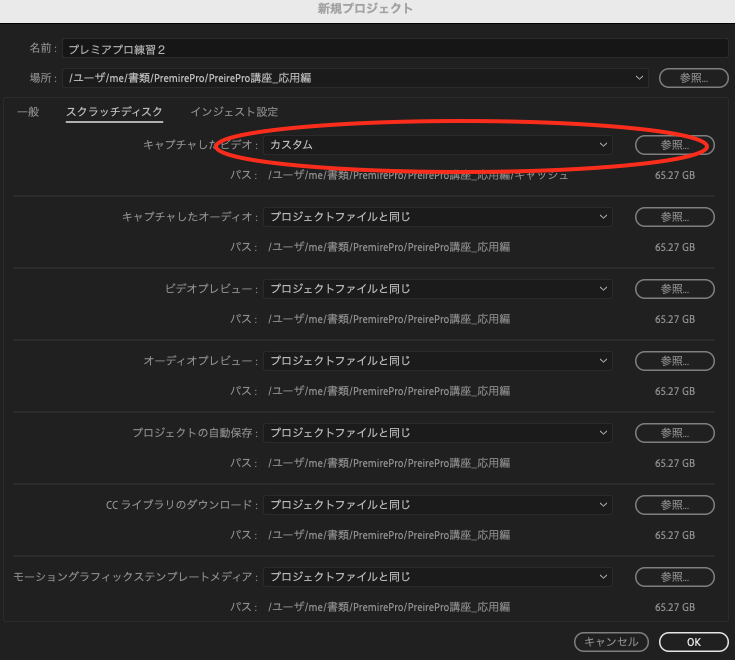735x660 pixels.
Task: Expand the オーディオプレビュー dropdown
Action: pos(438,361)
